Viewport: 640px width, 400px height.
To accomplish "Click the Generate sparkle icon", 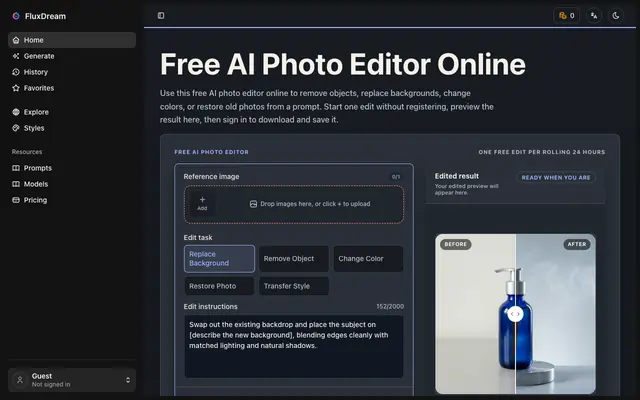I will tap(16, 56).
